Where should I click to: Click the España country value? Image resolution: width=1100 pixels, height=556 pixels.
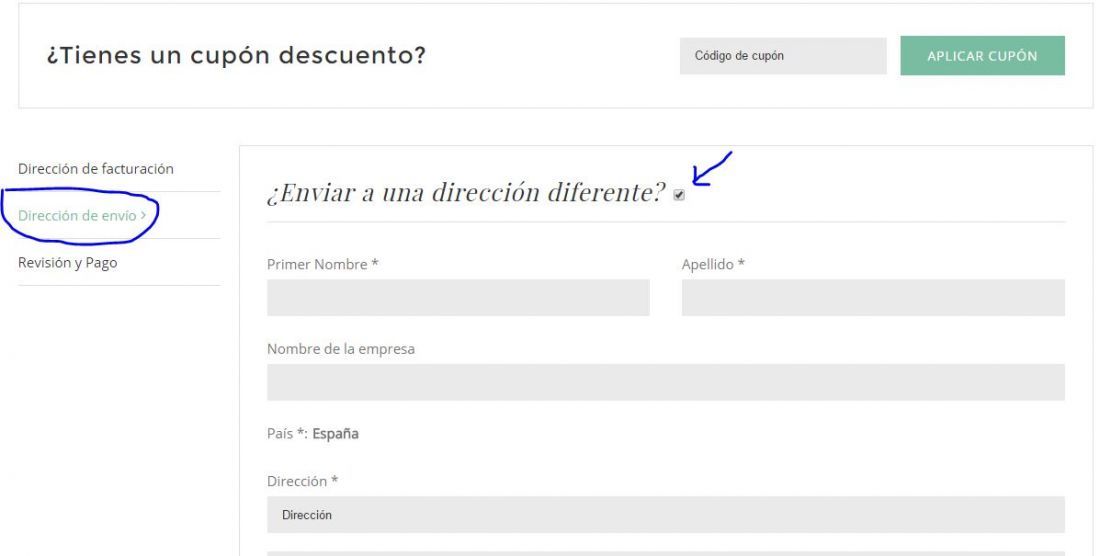point(335,433)
